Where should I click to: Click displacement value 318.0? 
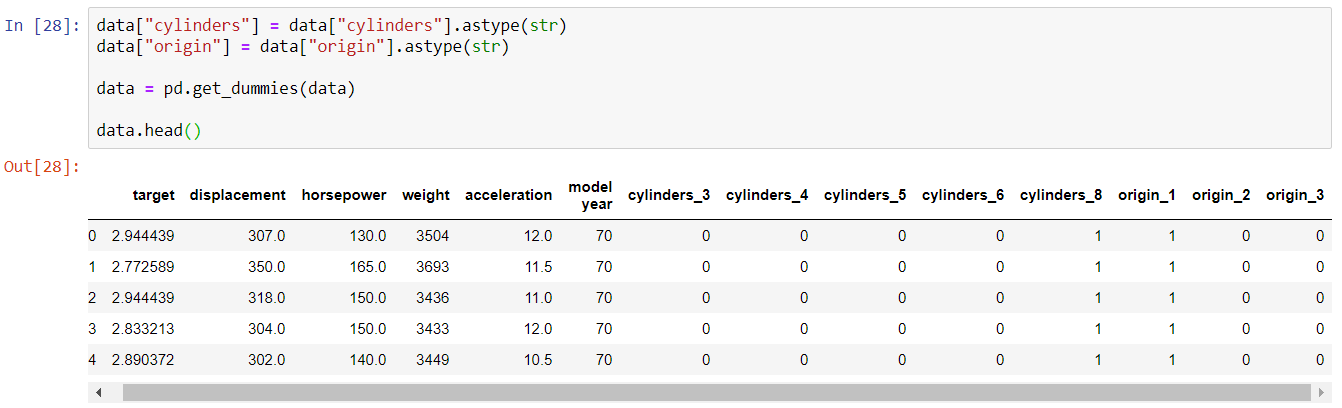[266, 298]
